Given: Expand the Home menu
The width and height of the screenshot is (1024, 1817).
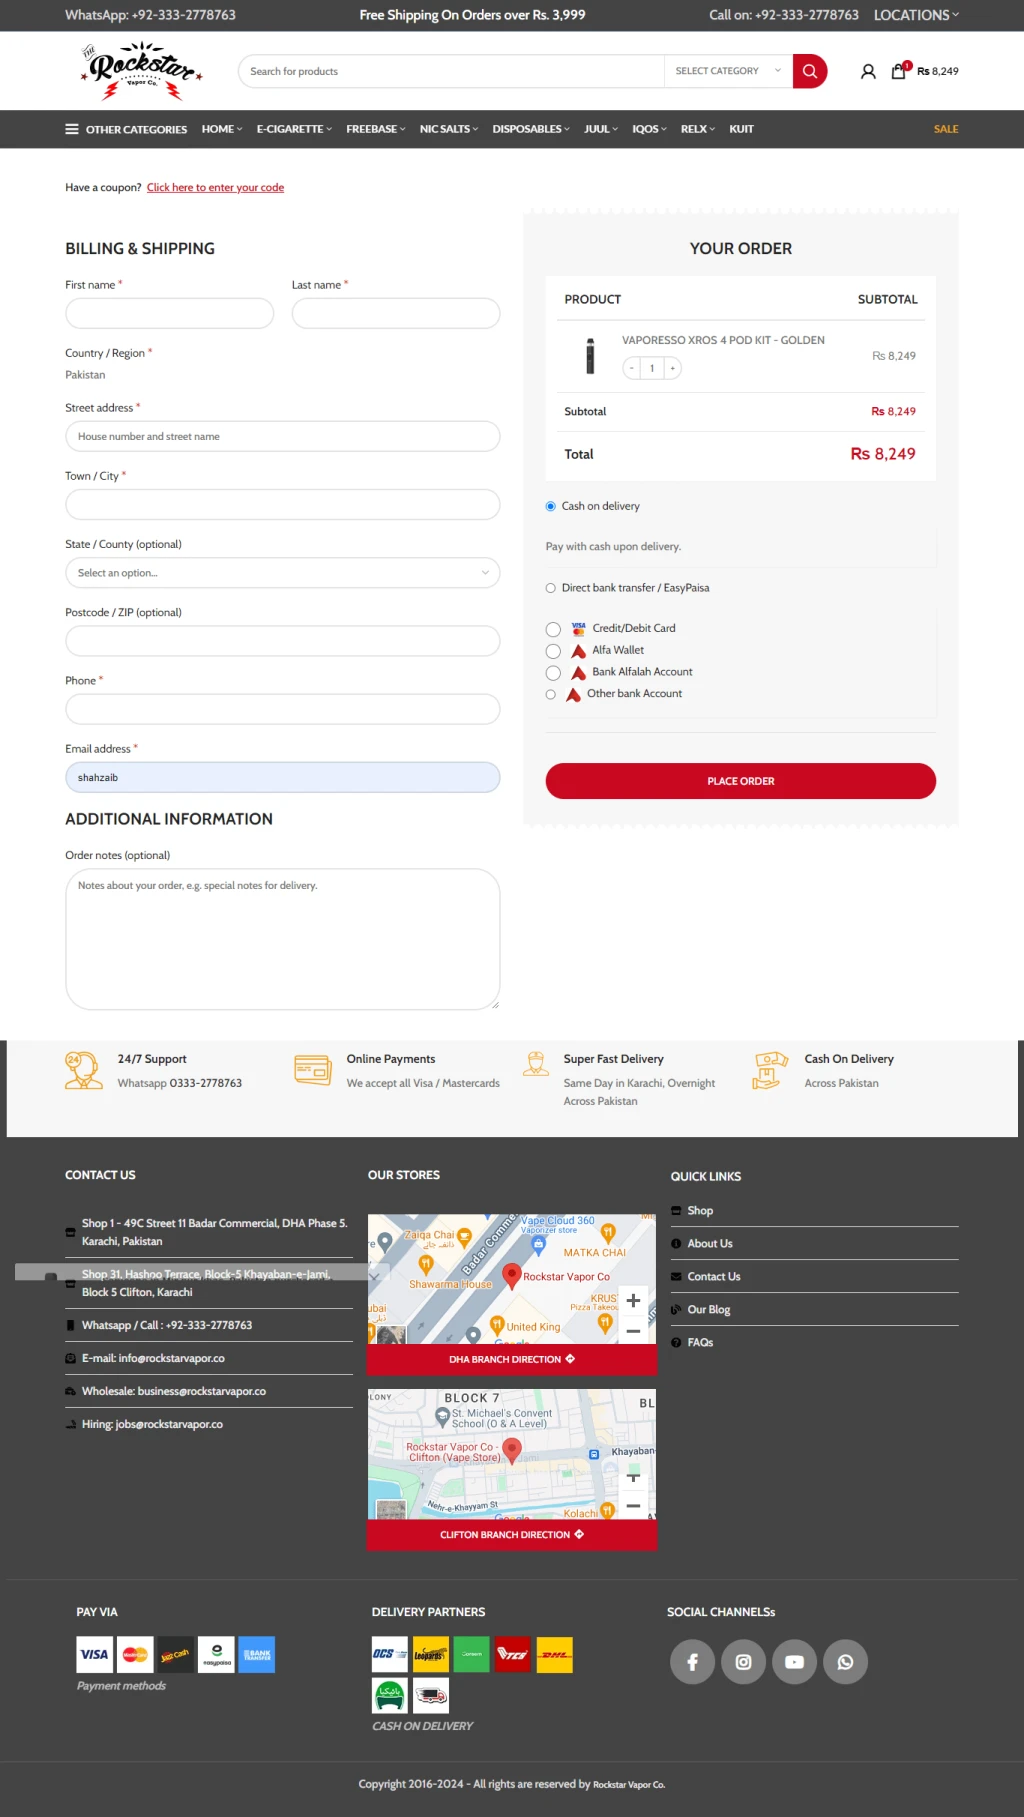Looking at the screenshot, I should point(222,129).
